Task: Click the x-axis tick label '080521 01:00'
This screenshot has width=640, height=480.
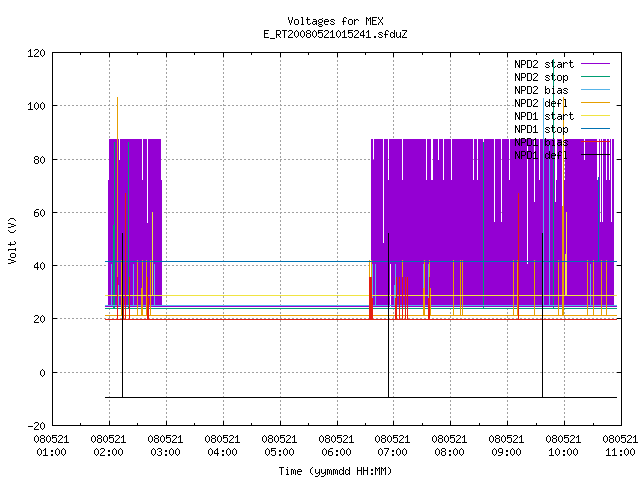Action: 51,446
